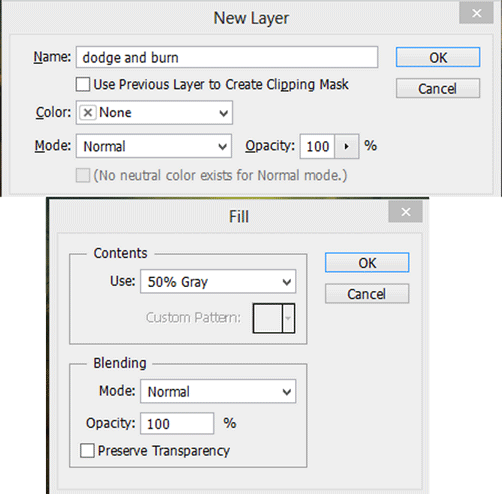Confirm New Layer with OK button
This screenshot has width=502, height=494.
[x=438, y=57]
